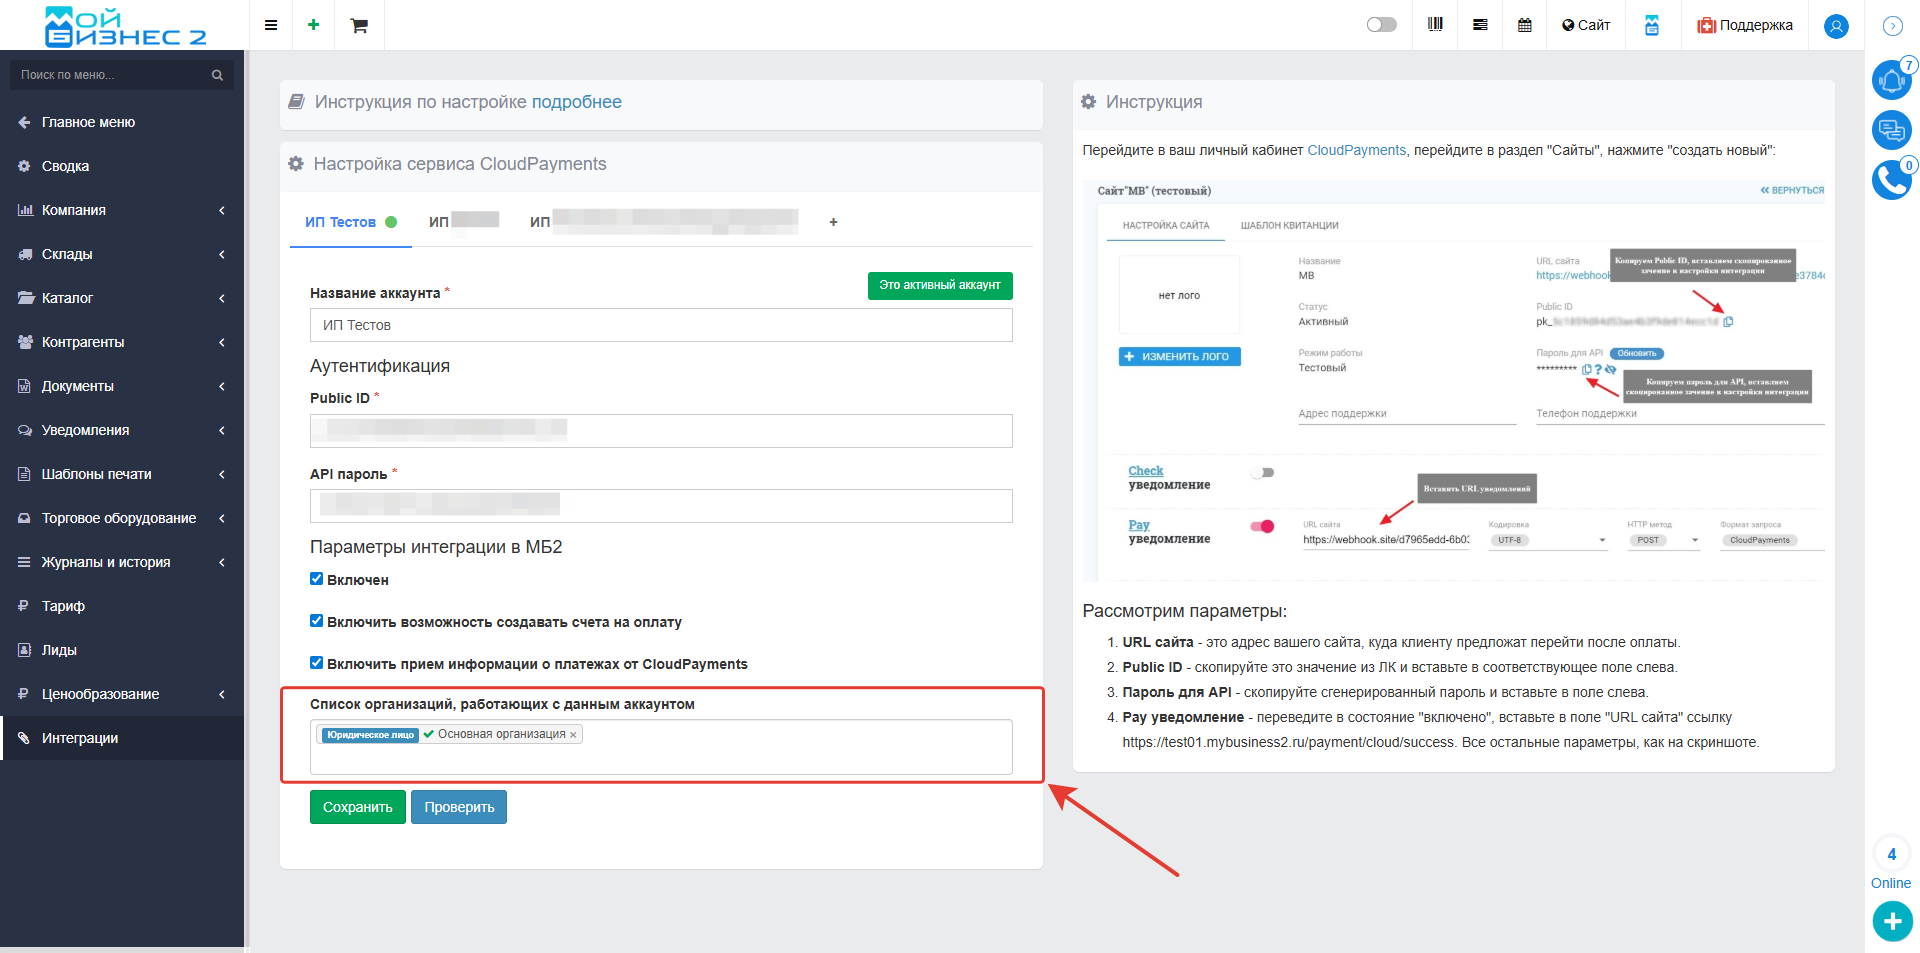Click the Online 4 users indicator
1920x953 pixels.
click(1891, 865)
